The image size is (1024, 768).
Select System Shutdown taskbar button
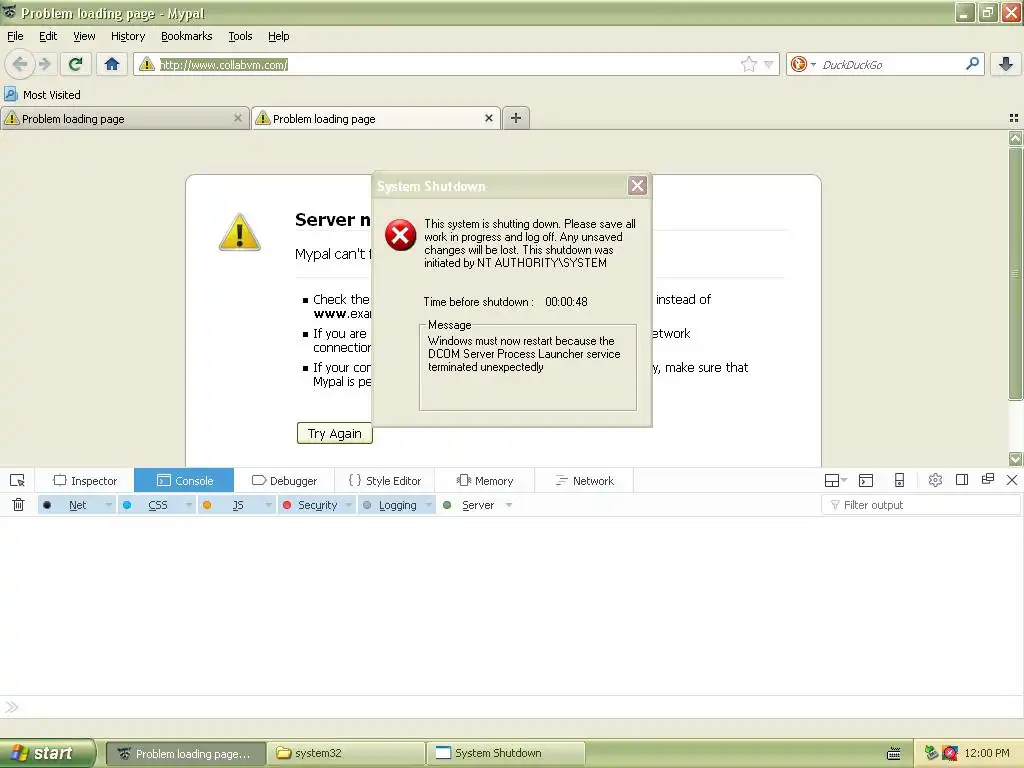pyautogui.click(x=505, y=753)
